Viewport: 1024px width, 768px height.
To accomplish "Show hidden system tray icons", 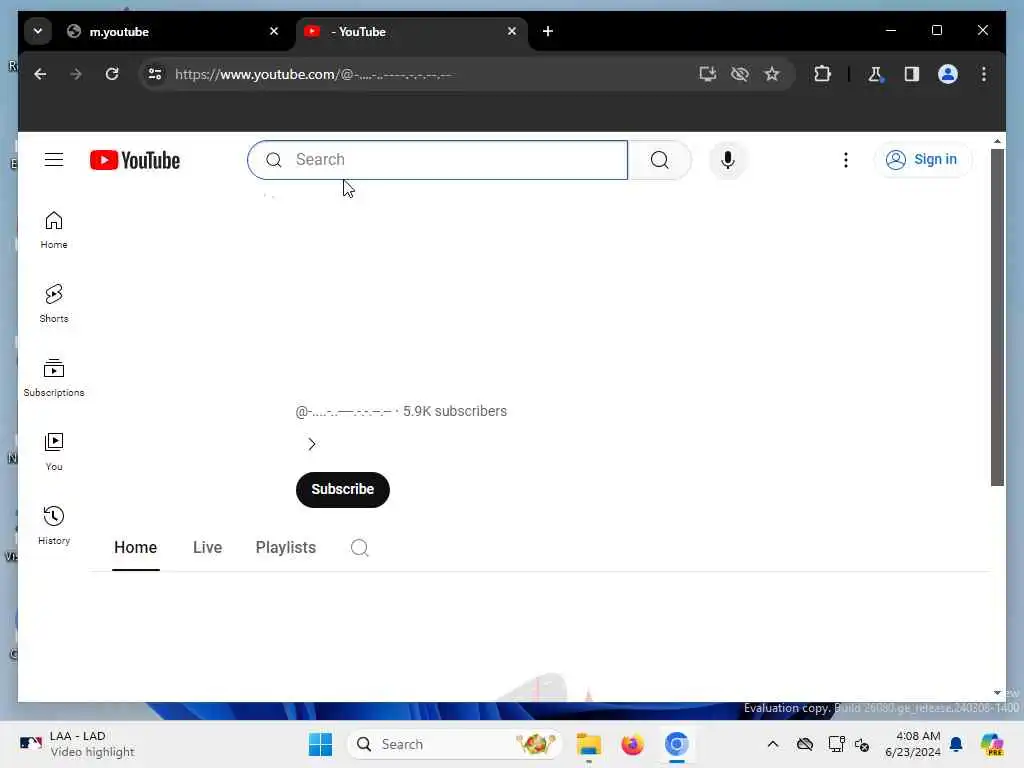I will coord(773,744).
